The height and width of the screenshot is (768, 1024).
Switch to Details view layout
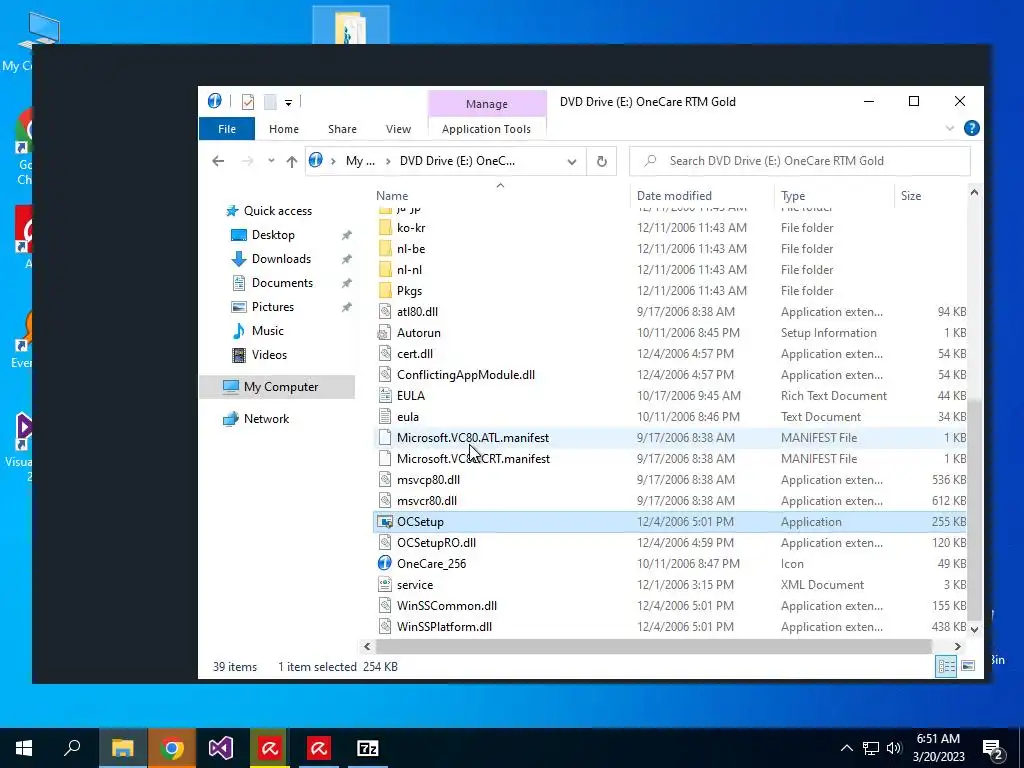click(946, 666)
